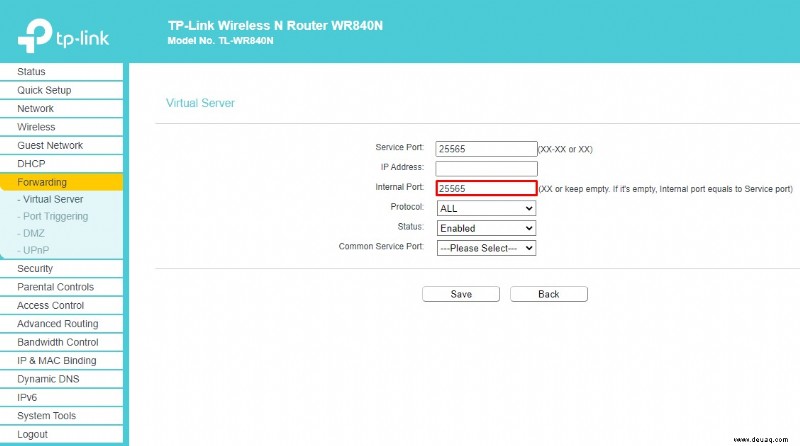Viewport: 800px width, 446px height.
Task: Go to Guest Network settings
Action: 61,145
